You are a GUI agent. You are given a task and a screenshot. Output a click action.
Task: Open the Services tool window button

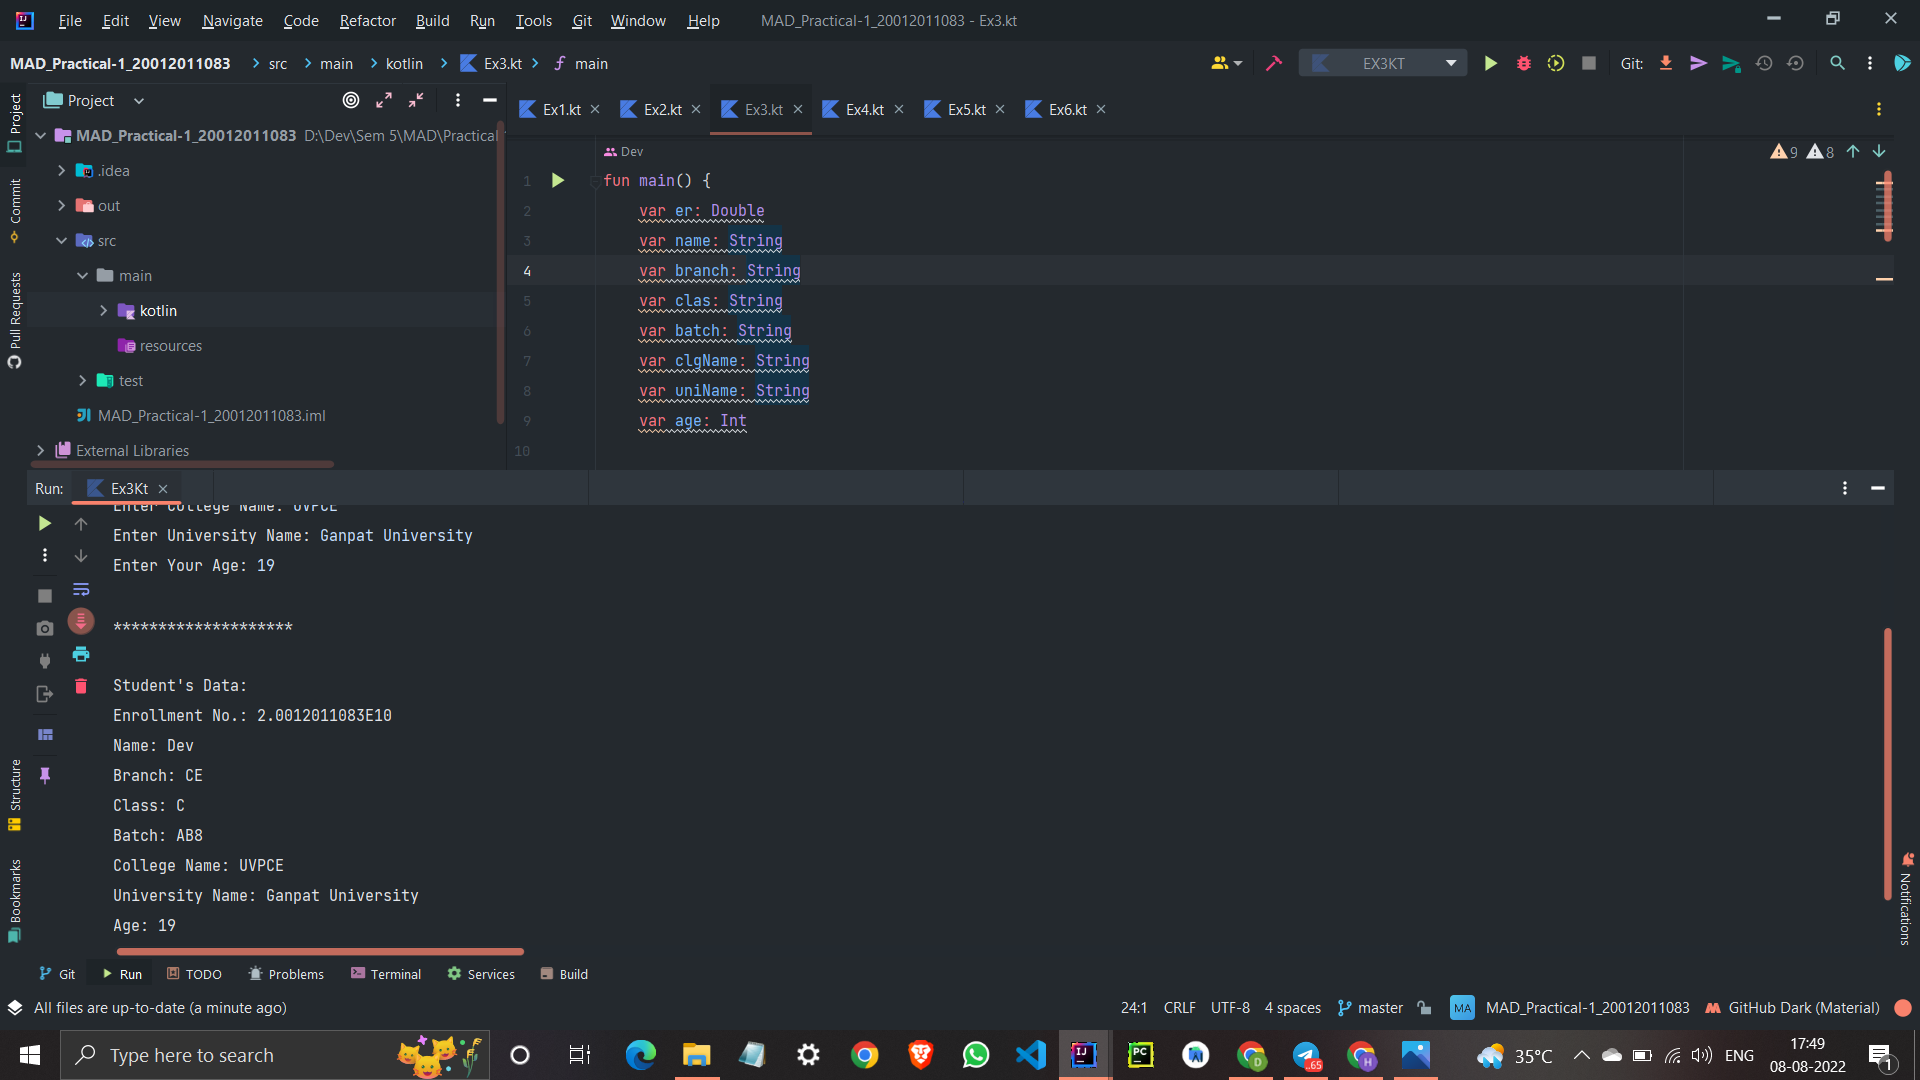click(481, 974)
